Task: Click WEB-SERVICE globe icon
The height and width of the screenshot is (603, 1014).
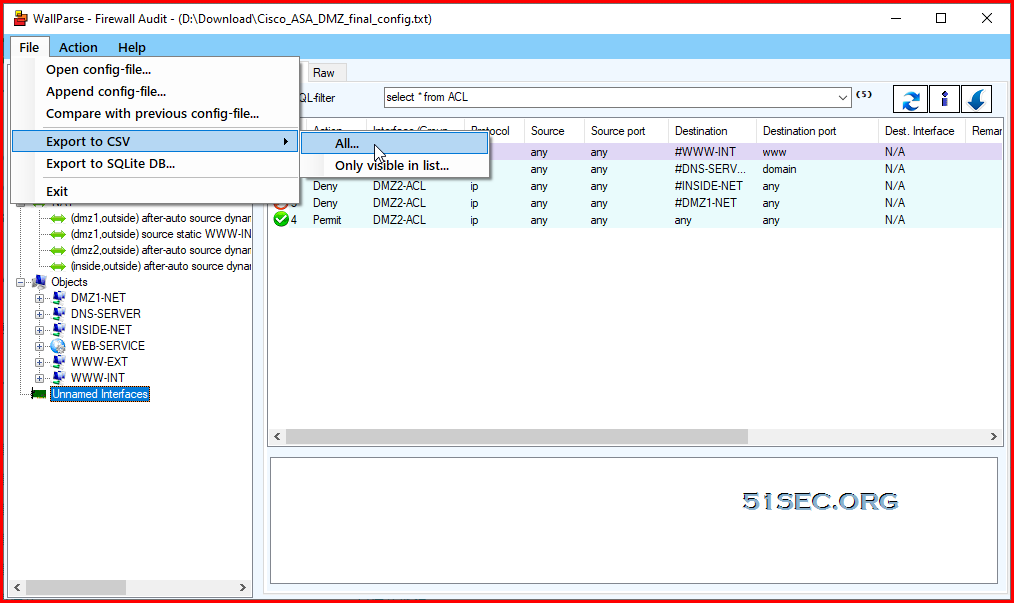Action: 58,345
